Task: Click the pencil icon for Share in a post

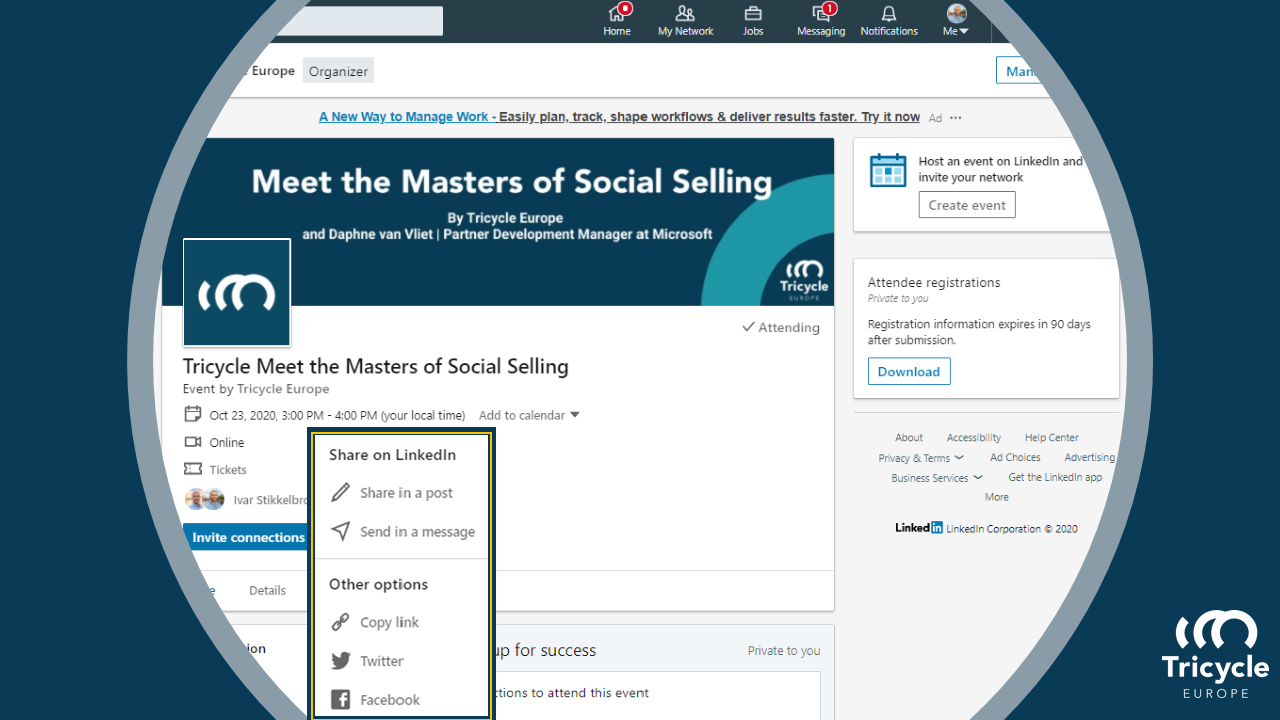Action: click(x=341, y=492)
